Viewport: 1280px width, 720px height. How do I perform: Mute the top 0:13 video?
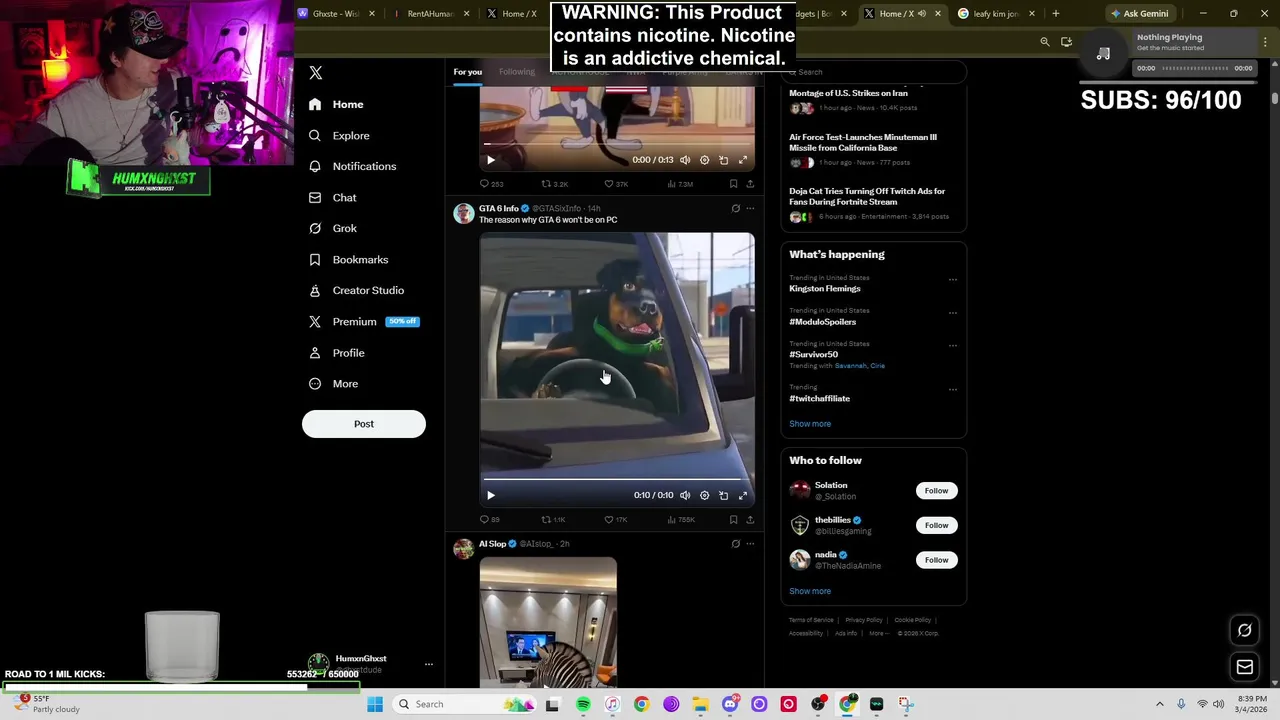coord(685,160)
